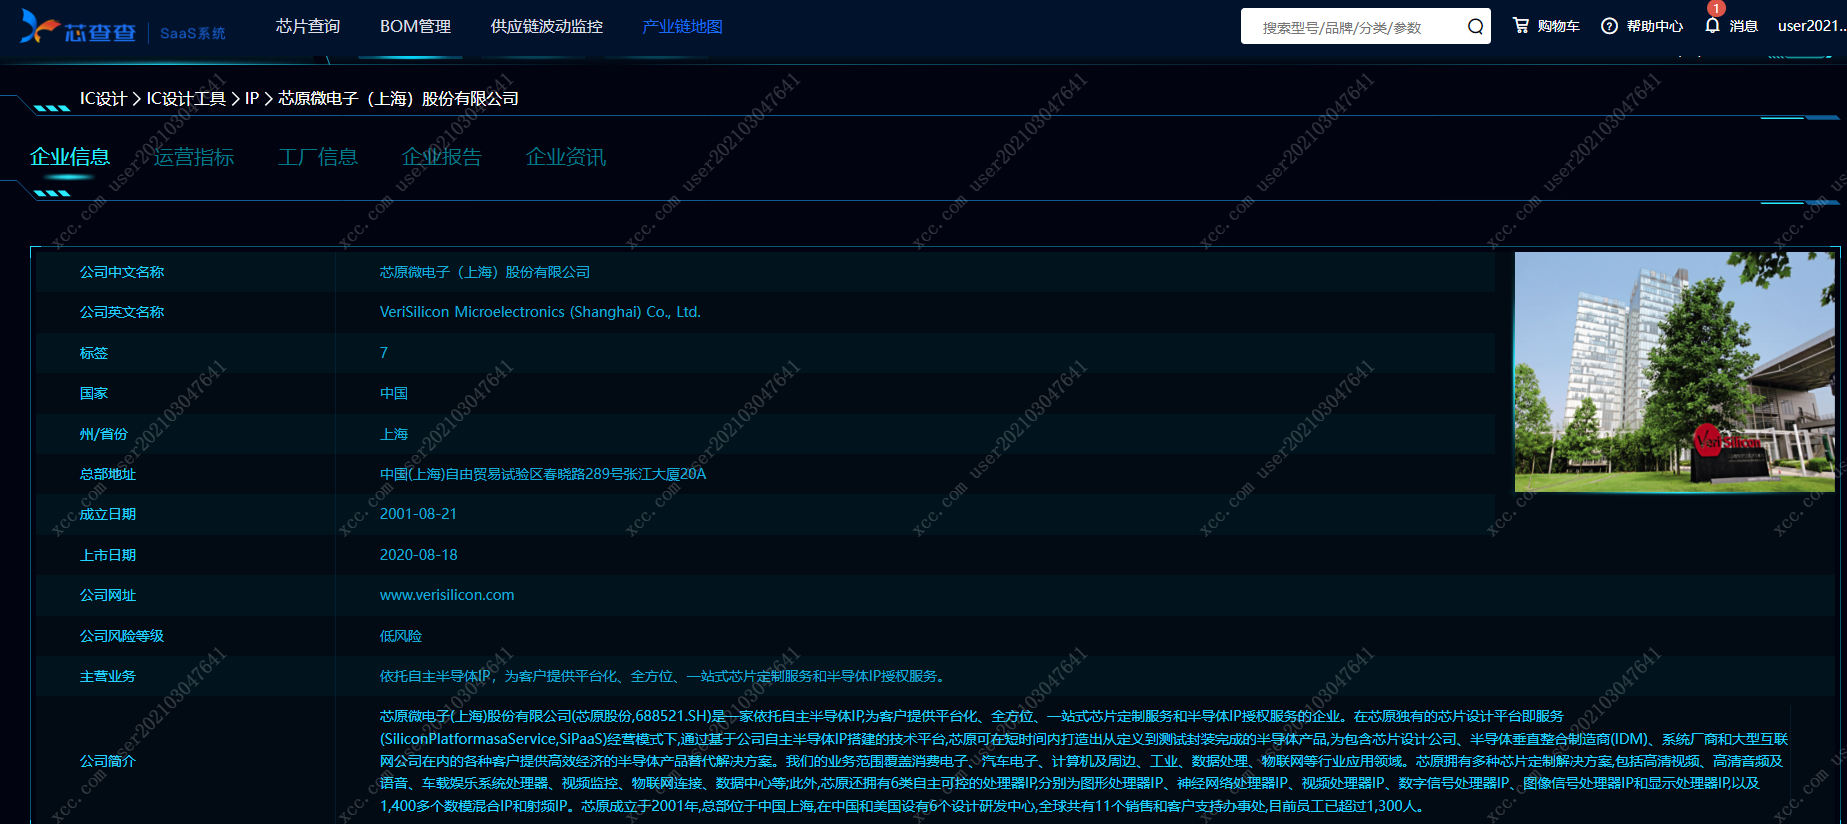The width and height of the screenshot is (1847, 824).
Task: Click the help center question icon
Action: tap(1609, 26)
